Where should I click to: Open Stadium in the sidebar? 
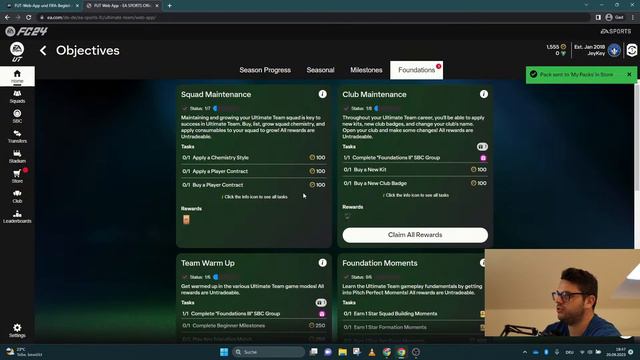point(17,156)
